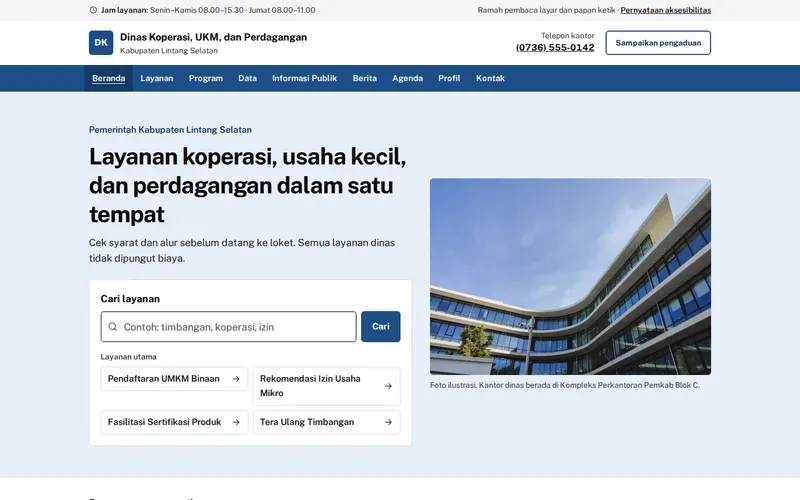This screenshot has width=800, height=500.
Task: Click arrow icon on Tera Ulang Timbangan
Action: pyautogui.click(x=388, y=422)
